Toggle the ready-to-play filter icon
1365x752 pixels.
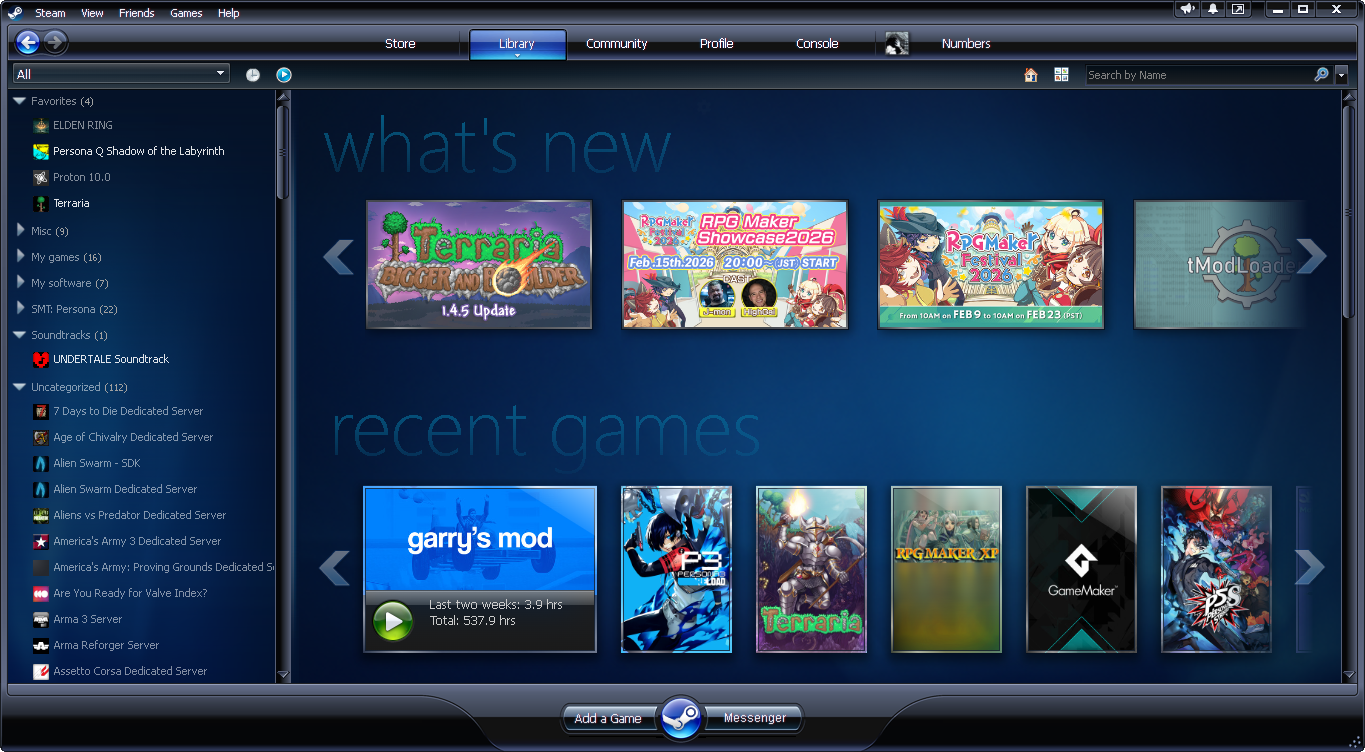coord(284,74)
